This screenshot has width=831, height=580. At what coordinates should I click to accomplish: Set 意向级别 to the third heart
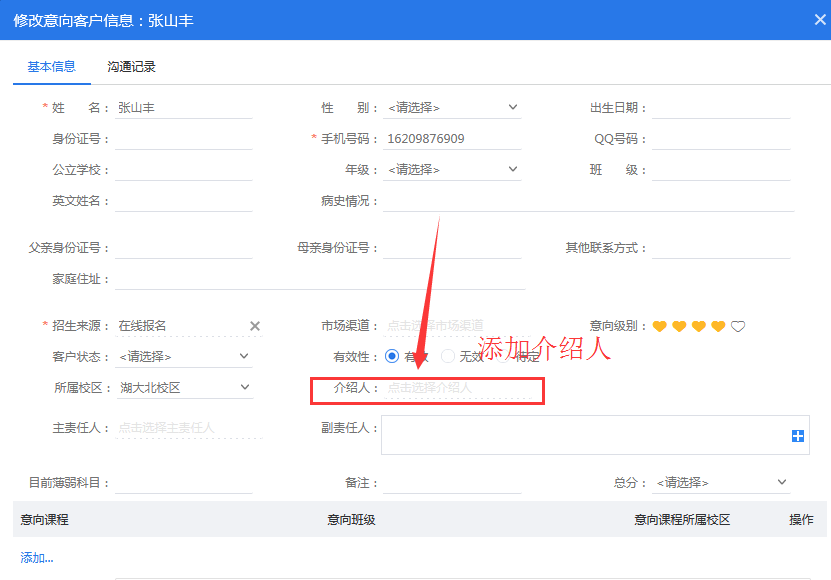(699, 326)
